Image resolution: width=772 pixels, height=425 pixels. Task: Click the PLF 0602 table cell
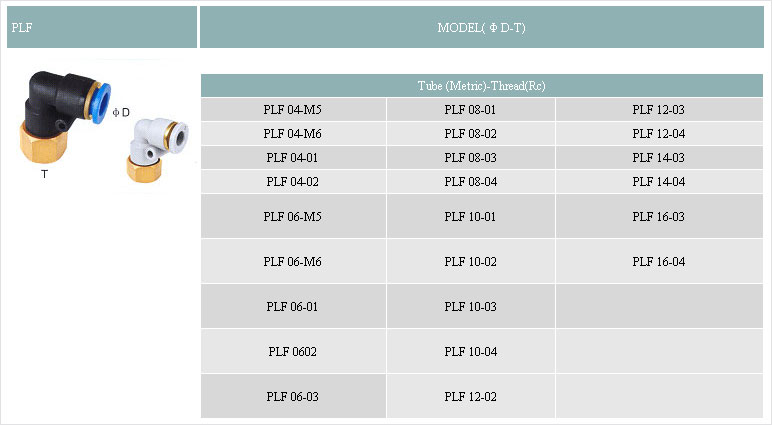(x=293, y=351)
